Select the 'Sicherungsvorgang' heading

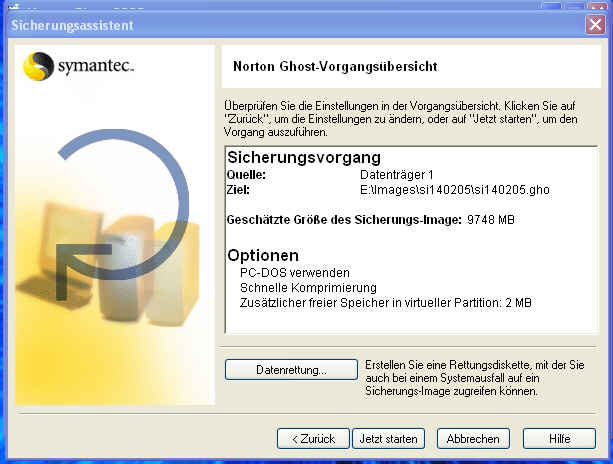tap(304, 157)
